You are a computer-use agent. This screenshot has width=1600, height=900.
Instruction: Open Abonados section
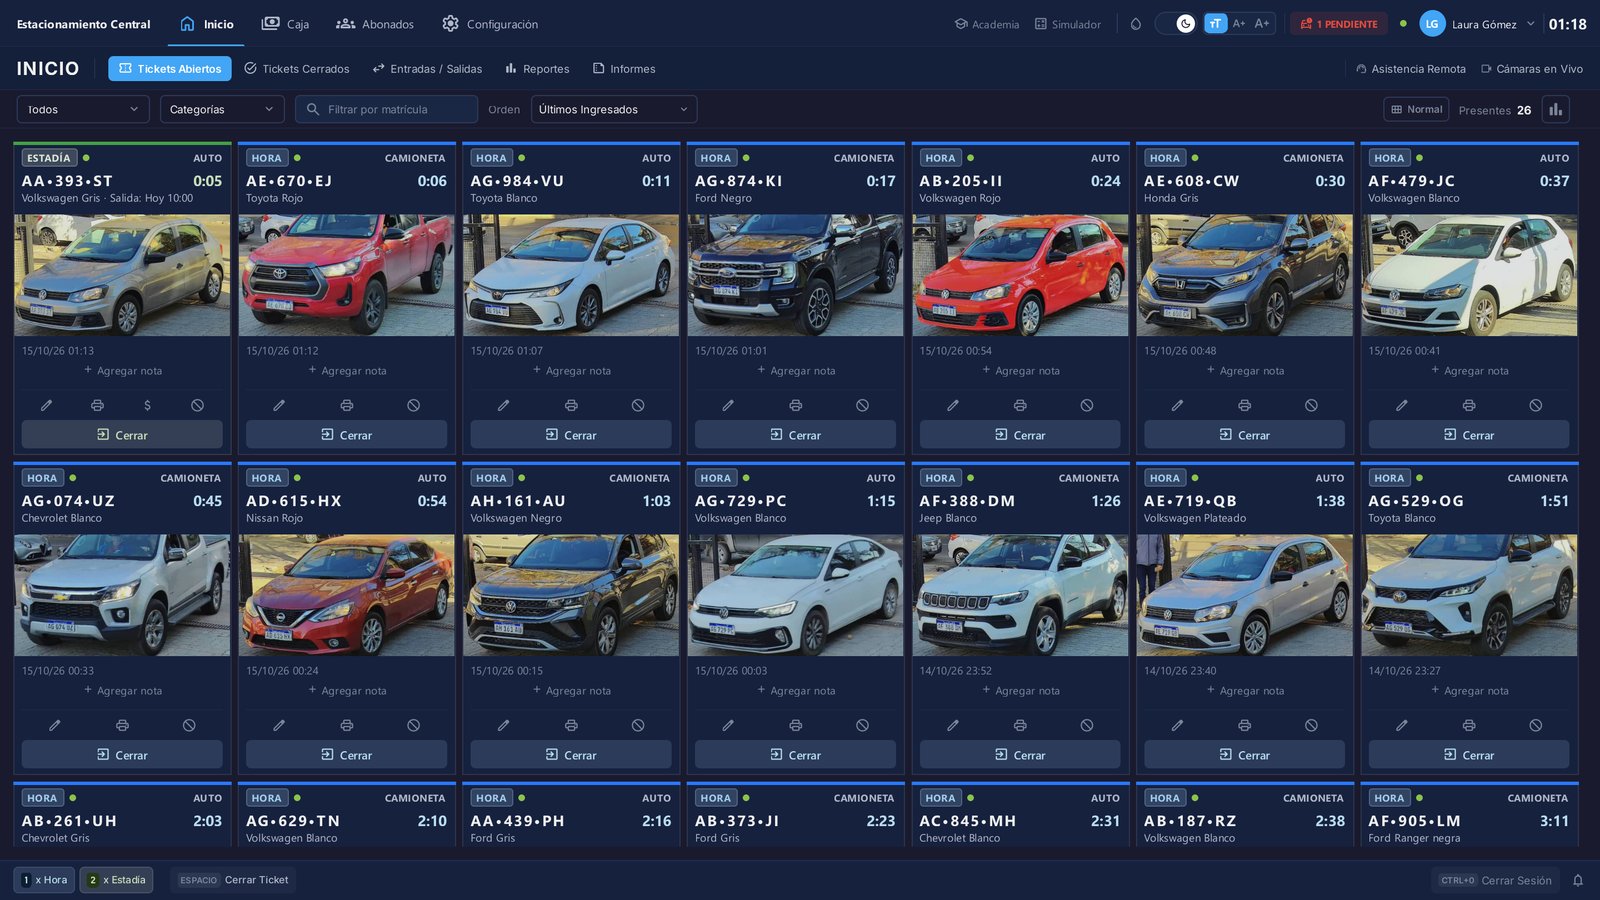point(375,24)
